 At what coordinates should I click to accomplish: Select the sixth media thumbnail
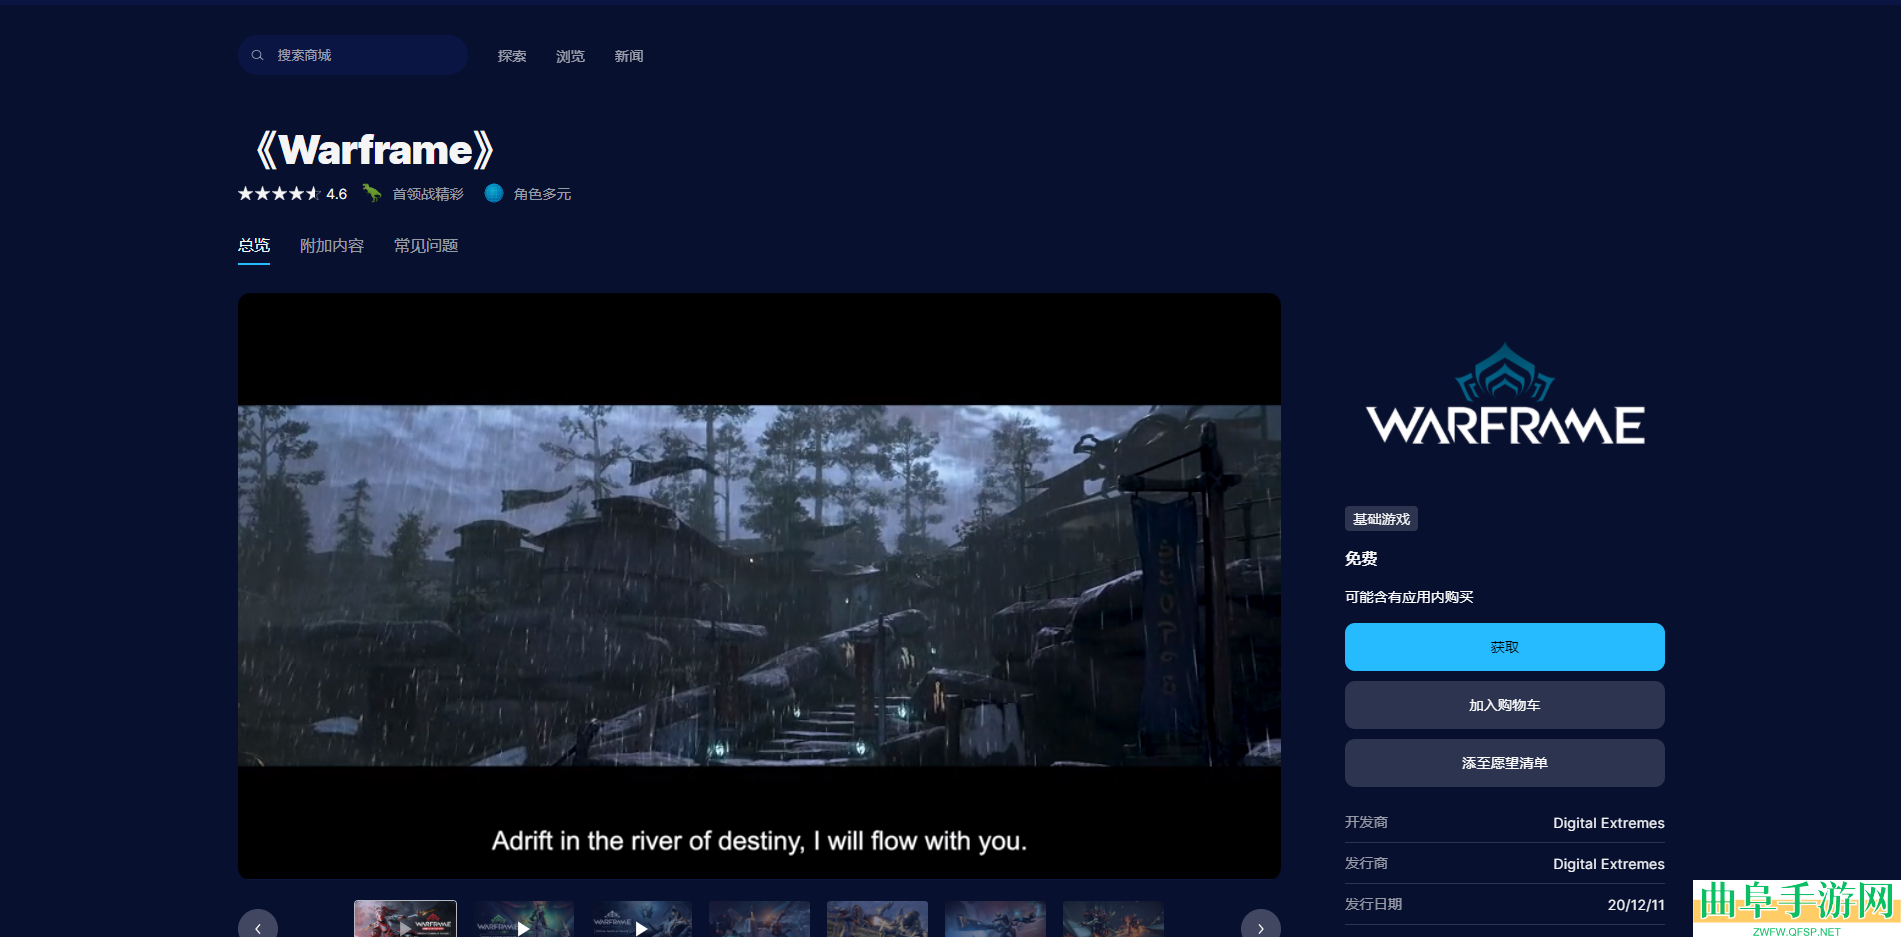coord(995,919)
